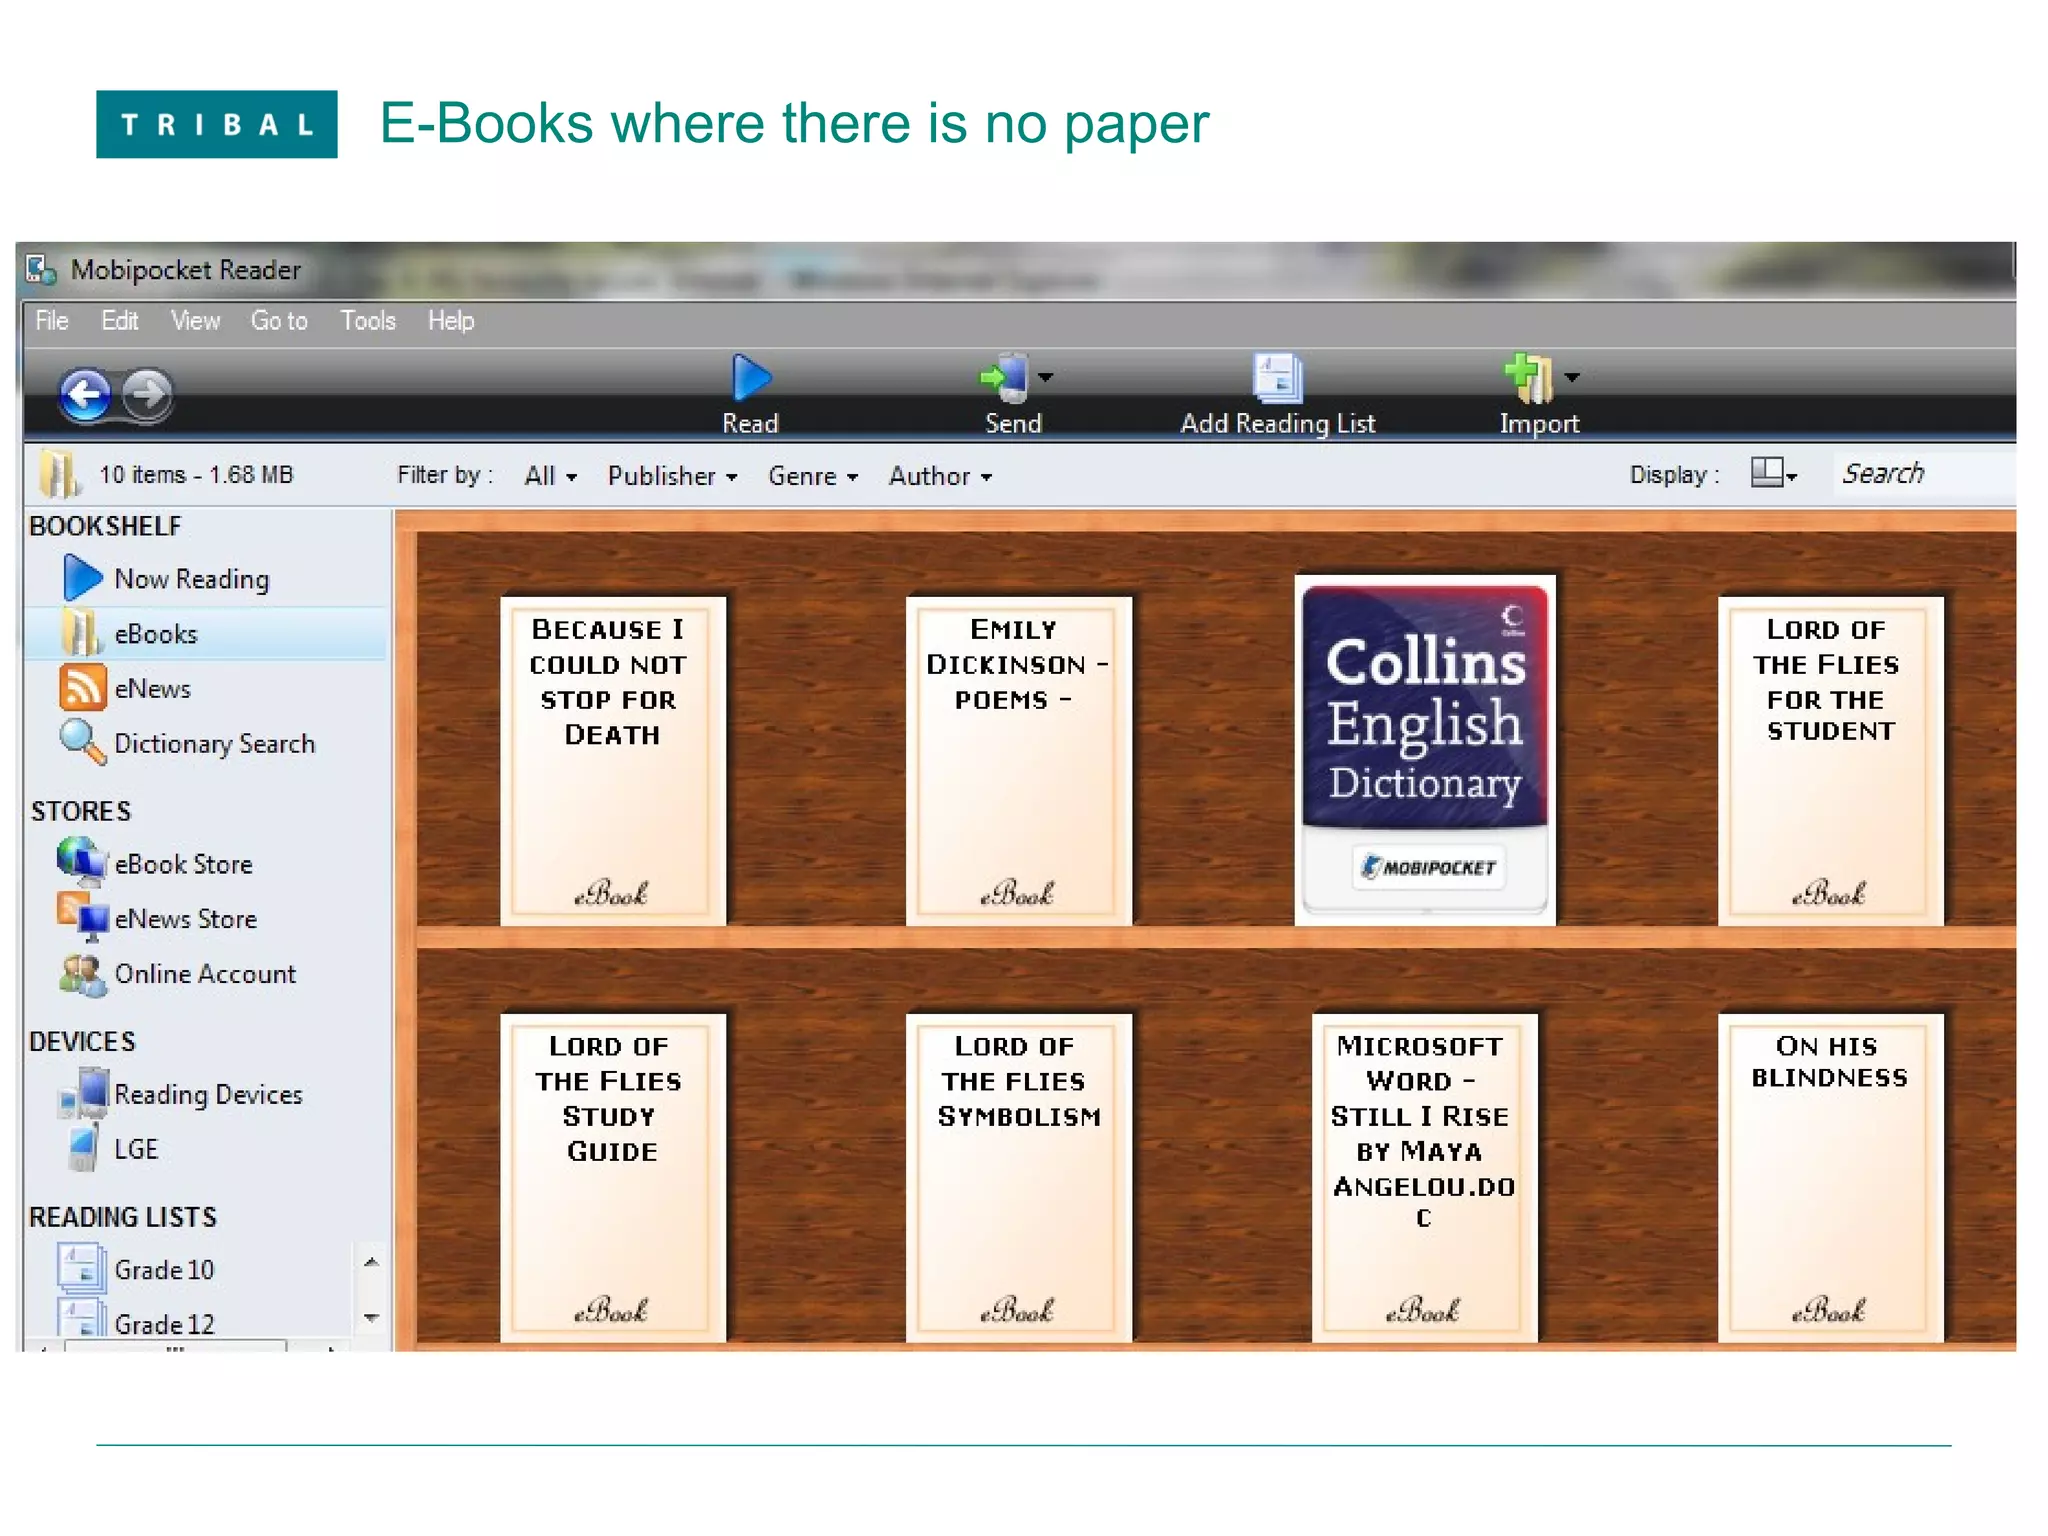Click the Add Reading List icon
Screen dimensions: 2048x1536
pyautogui.click(x=1278, y=378)
